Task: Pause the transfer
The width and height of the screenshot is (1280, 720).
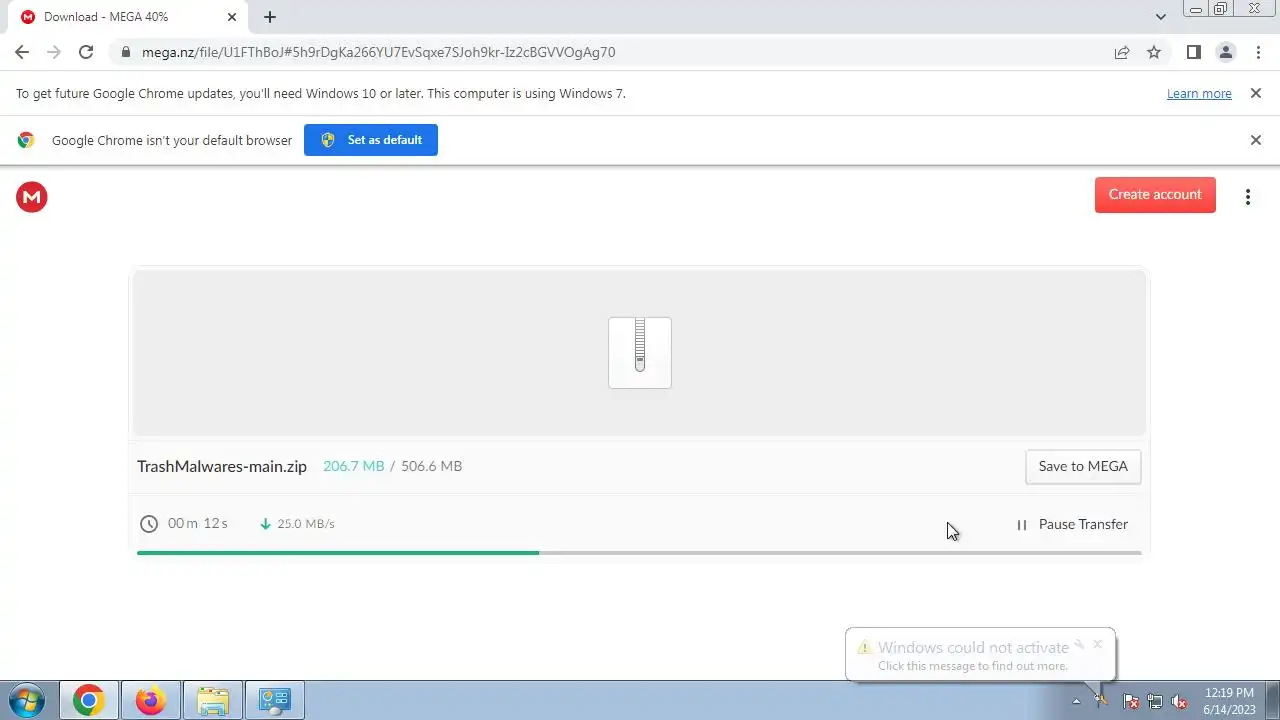Action: (1071, 524)
